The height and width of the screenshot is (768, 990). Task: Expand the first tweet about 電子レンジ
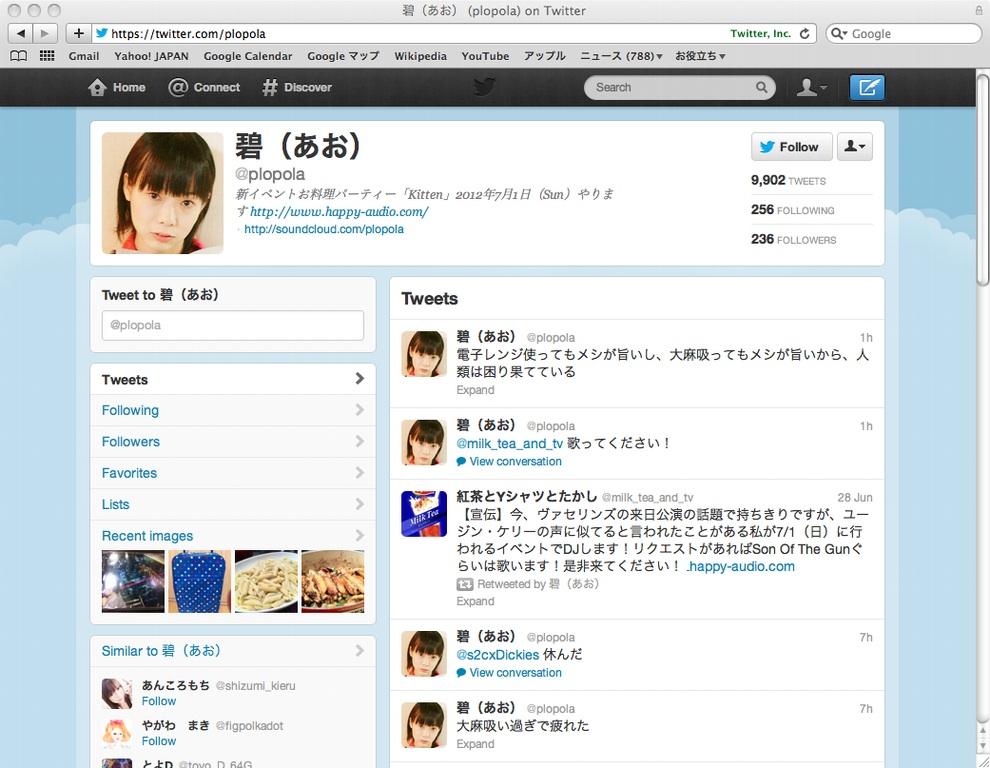pyautogui.click(x=475, y=390)
